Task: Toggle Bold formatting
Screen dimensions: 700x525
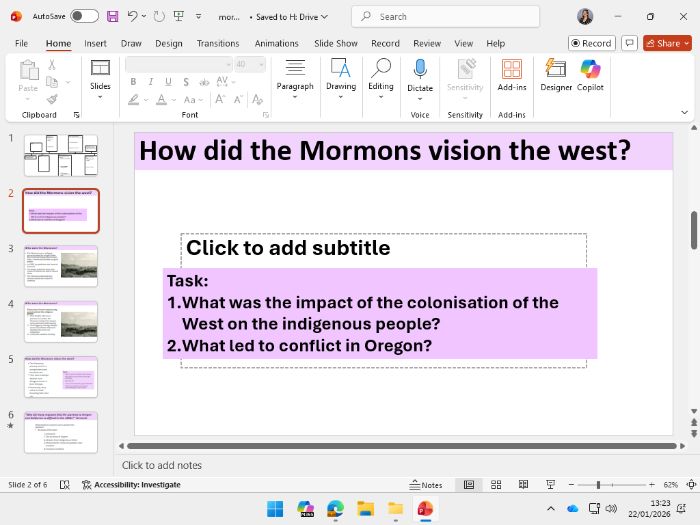Action: [x=133, y=82]
